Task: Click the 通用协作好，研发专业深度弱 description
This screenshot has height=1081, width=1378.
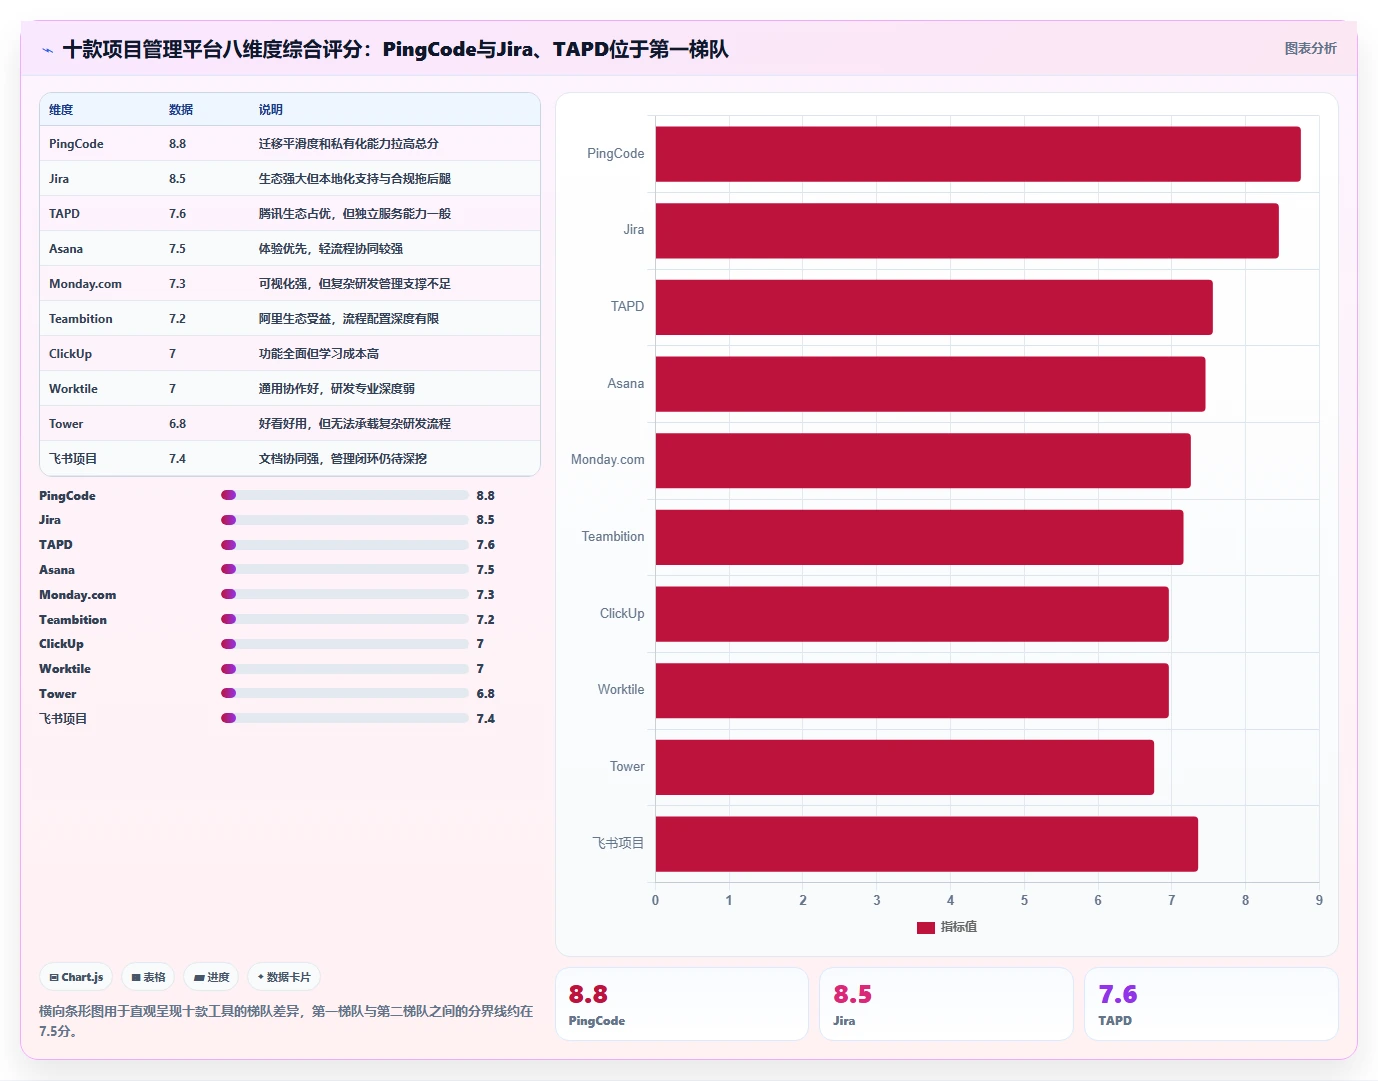Action: pos(337,389)
